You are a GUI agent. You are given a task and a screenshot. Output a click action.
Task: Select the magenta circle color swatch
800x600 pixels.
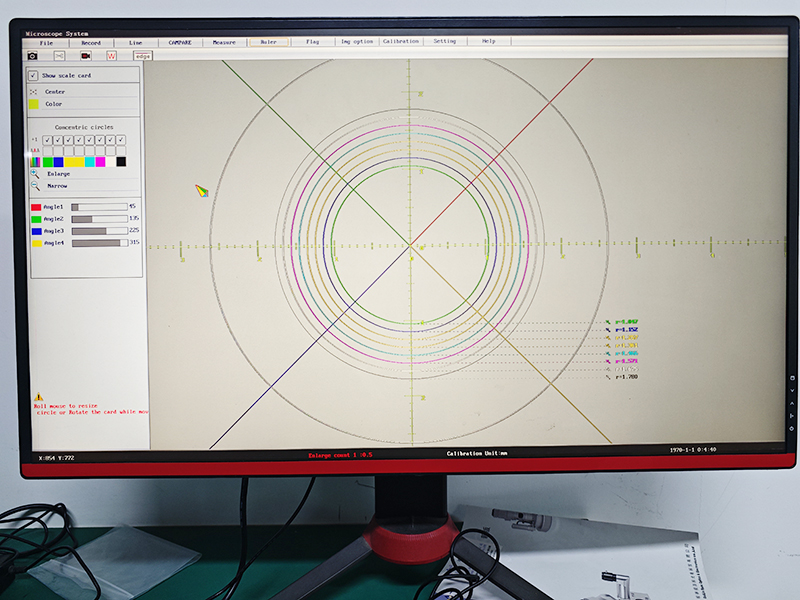[100, 162]
